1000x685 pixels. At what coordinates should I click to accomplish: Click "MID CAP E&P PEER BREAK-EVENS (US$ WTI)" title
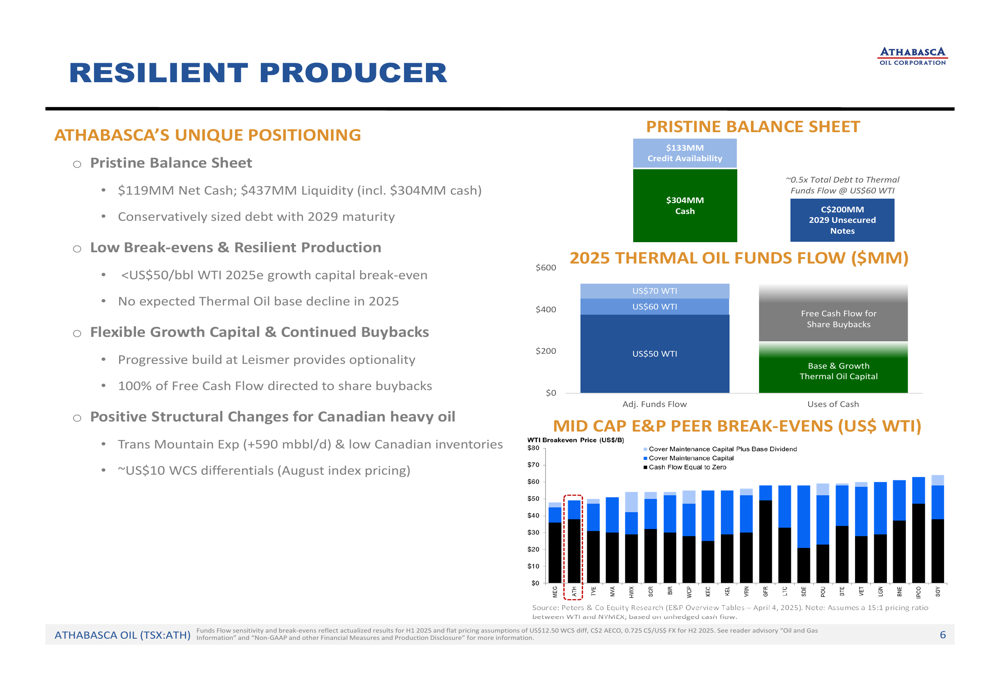[737, 426]
